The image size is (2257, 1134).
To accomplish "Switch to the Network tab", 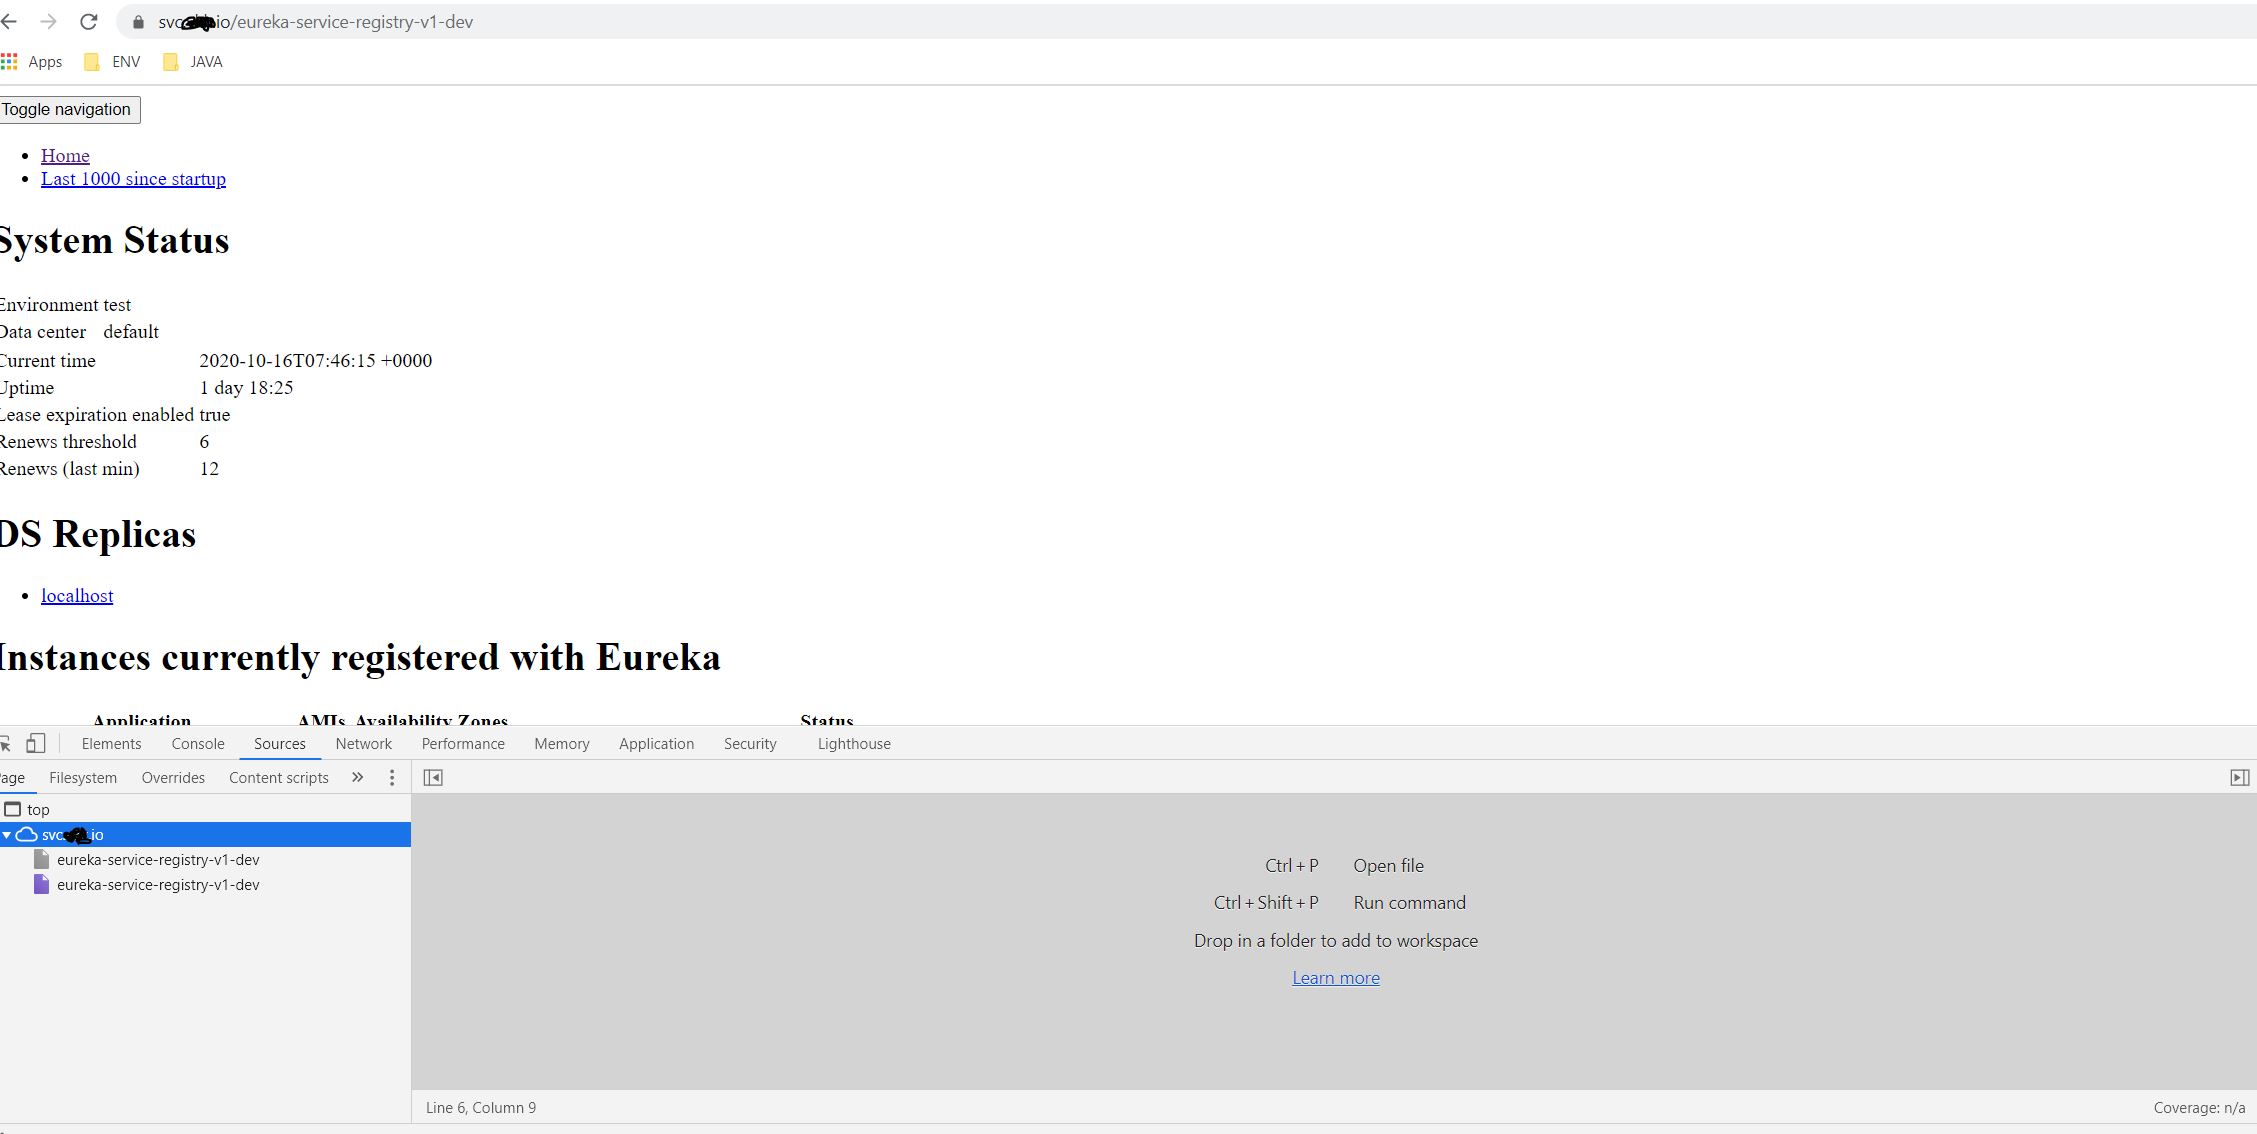I will click(x=363, y=743).
